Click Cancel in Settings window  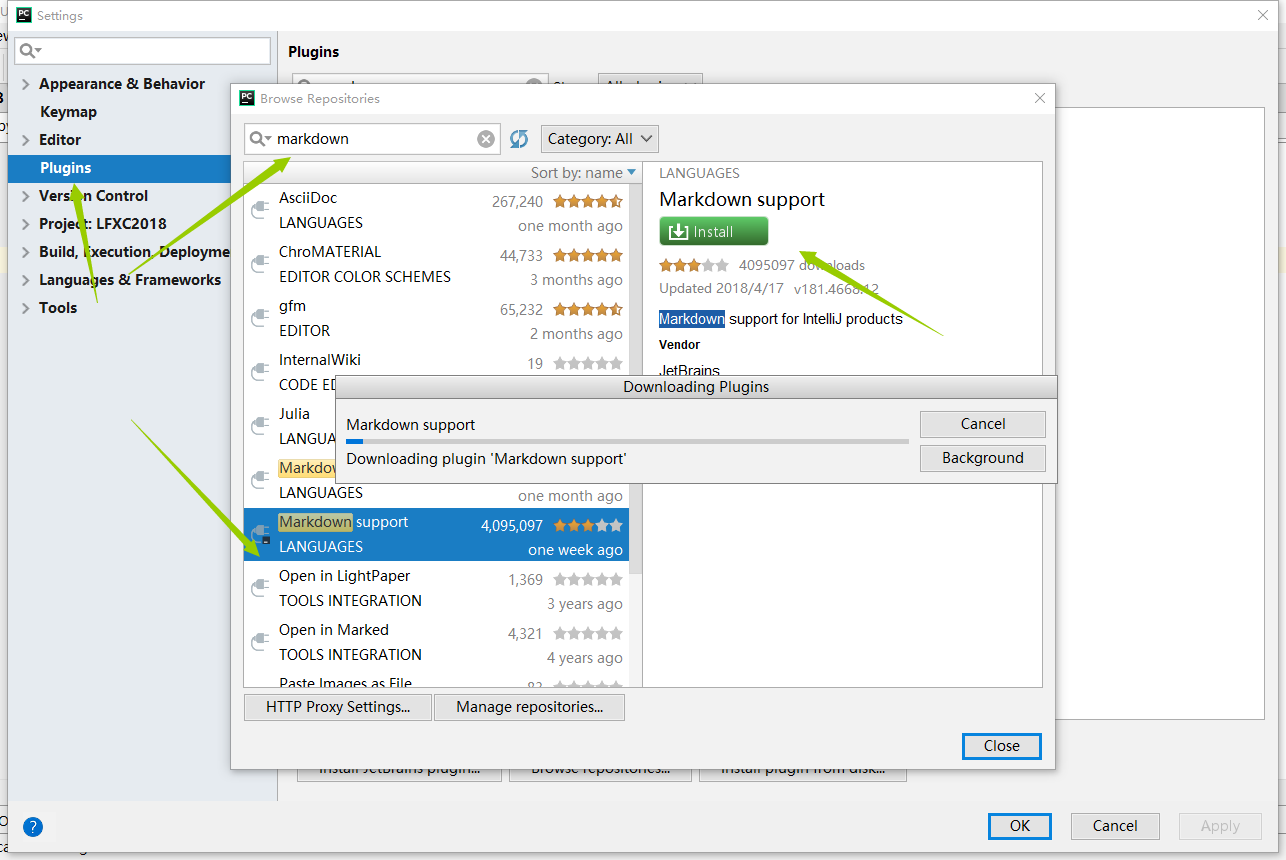coord(1115,826)
